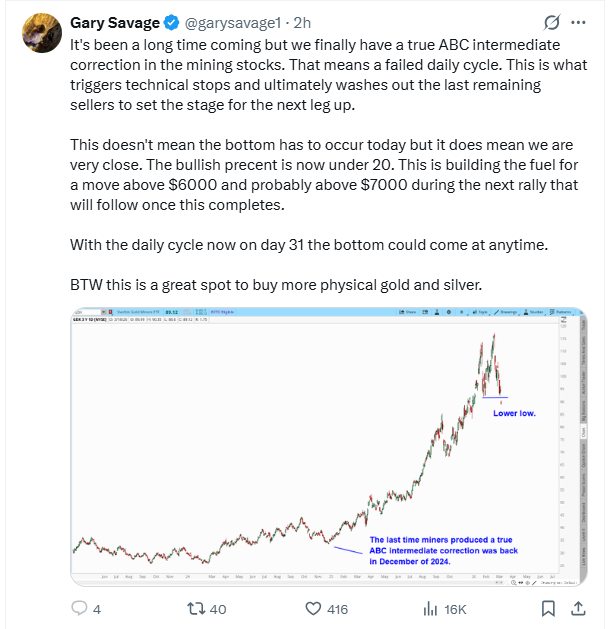The width and height of the screenshot is (610, 629).
Task: Click the Grok explain-post icon
Action: point(549,22)
